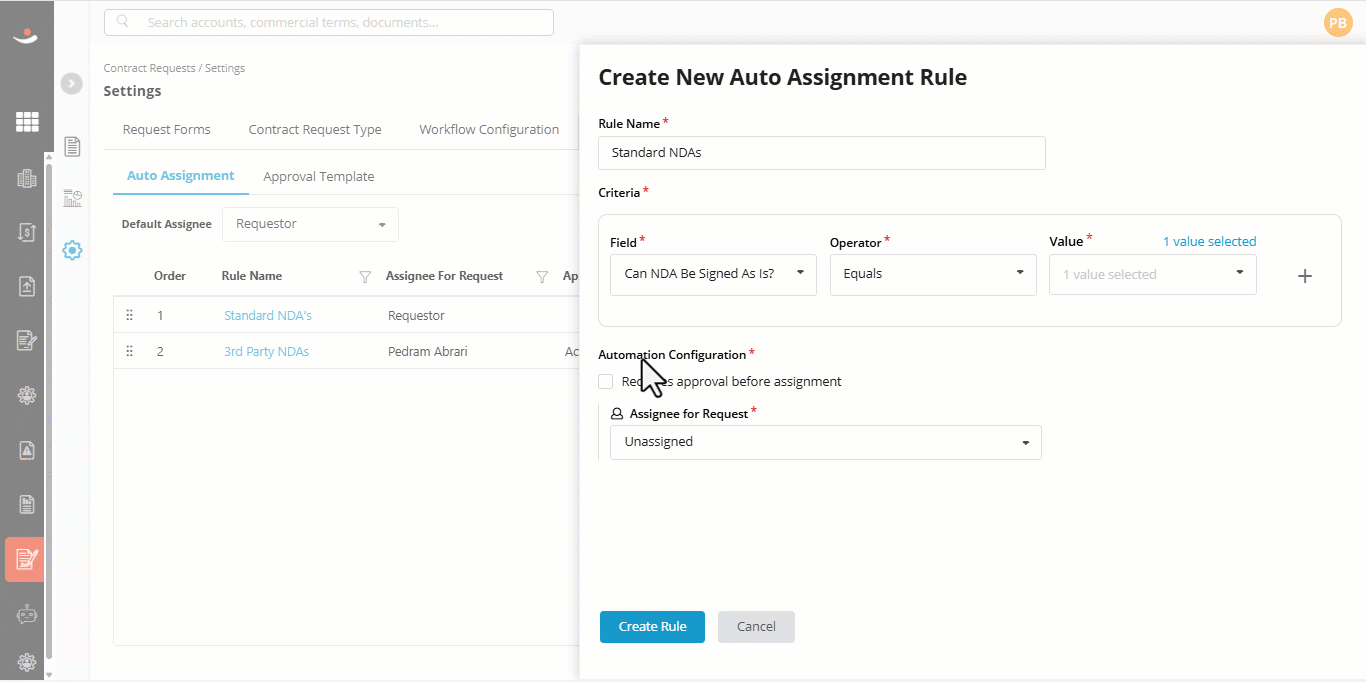1366x682 pixels.
Task: Open the reports chart icon
Action: click(x=72, y=198)
